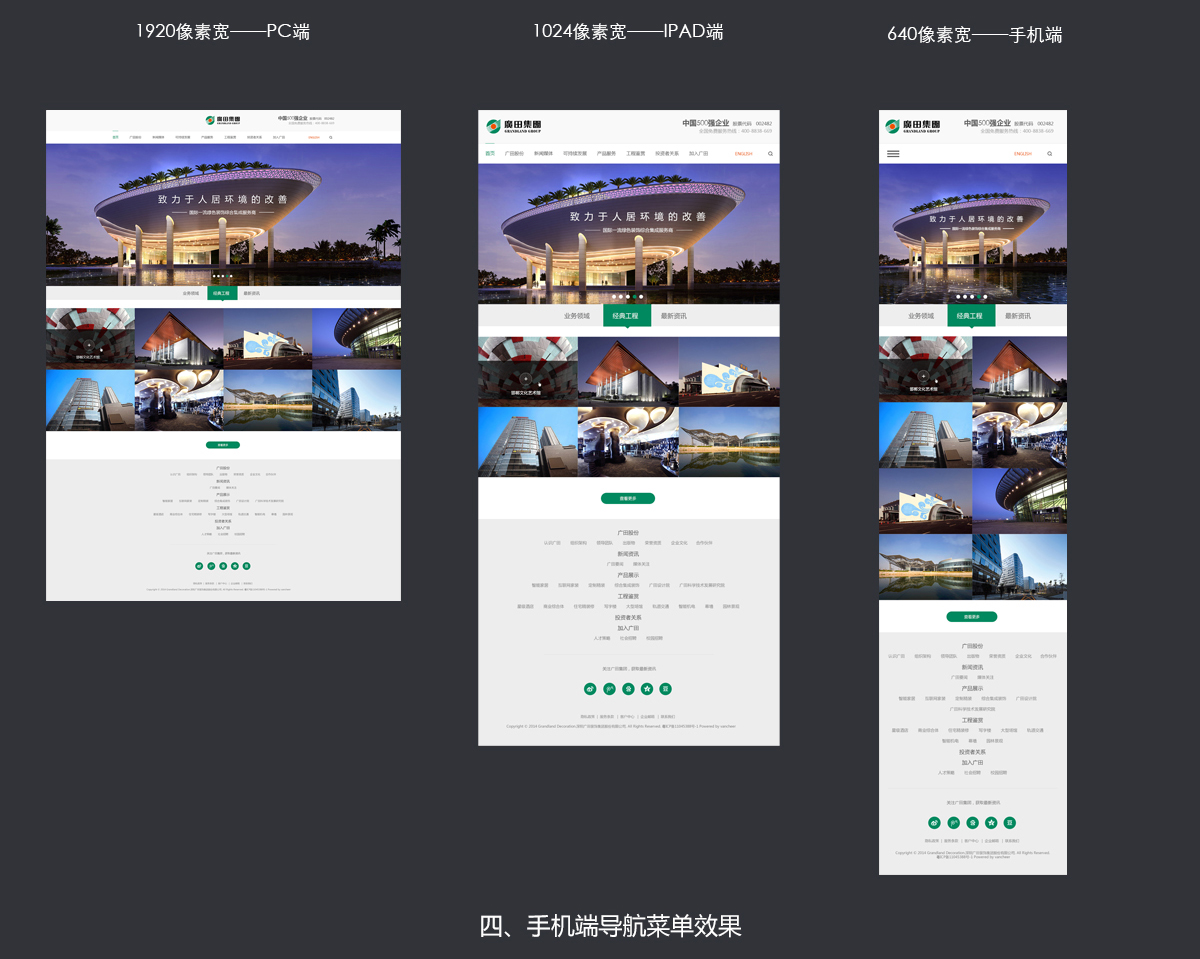Open 产品服务 in the iPad navigation bar

[x=605, y=154]
